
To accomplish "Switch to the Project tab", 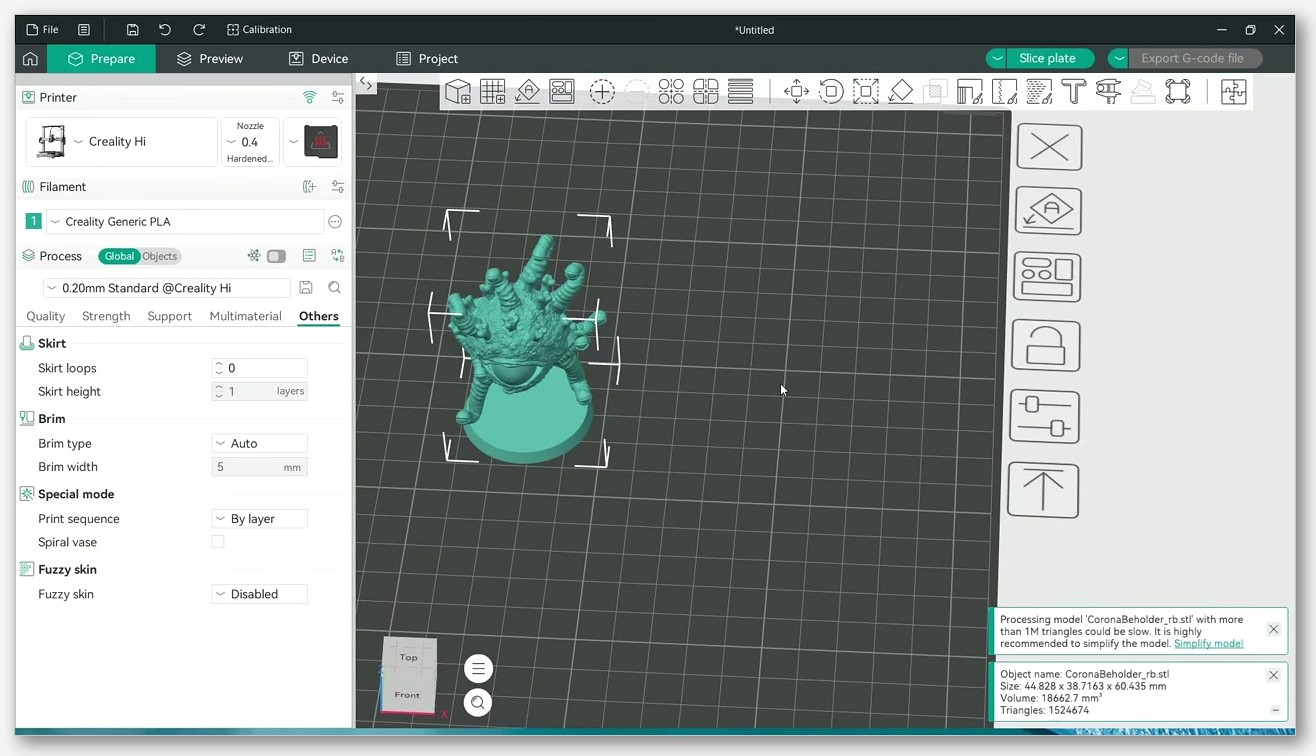I will click(427, 58).
